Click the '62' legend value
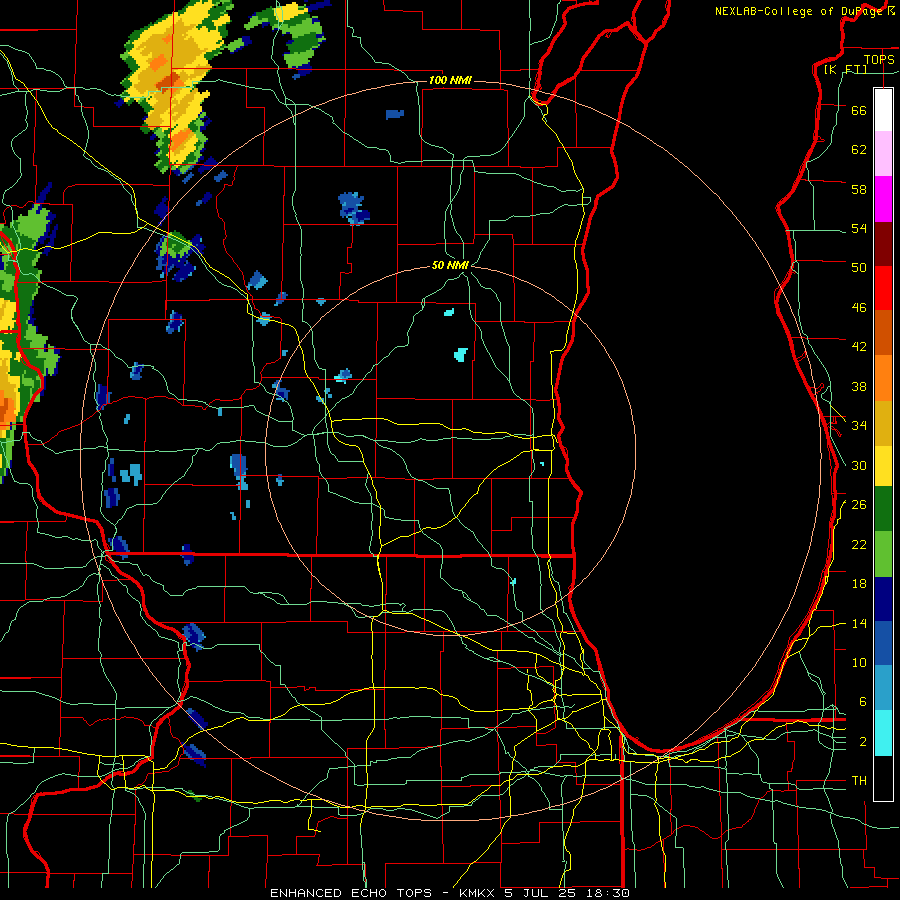This screenshot has width=900, height=900. coord(859,150)
